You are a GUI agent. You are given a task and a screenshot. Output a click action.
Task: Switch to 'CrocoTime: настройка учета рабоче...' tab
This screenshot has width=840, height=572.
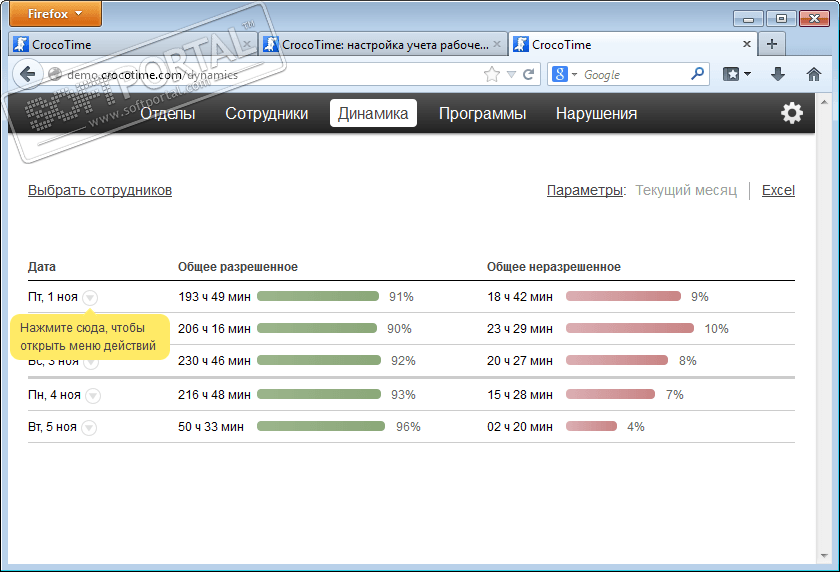tap(382, 44)
